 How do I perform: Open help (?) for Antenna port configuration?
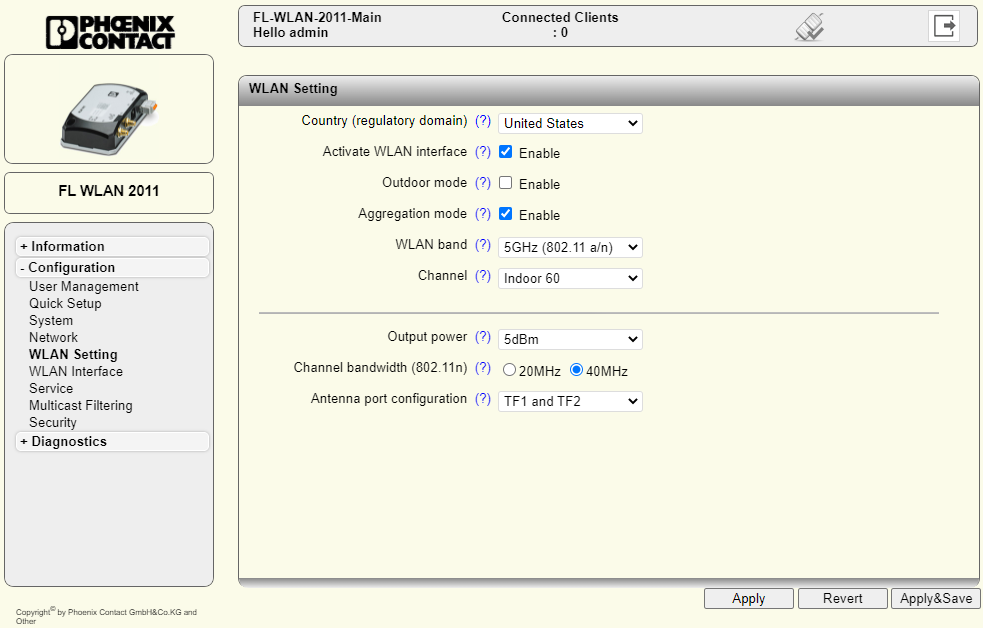click(x=483, y=399)
